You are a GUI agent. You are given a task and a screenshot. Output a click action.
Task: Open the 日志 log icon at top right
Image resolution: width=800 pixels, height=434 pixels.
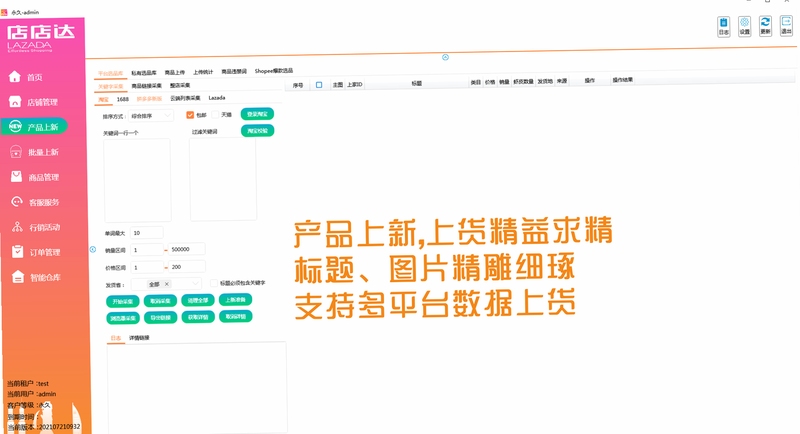723,26
